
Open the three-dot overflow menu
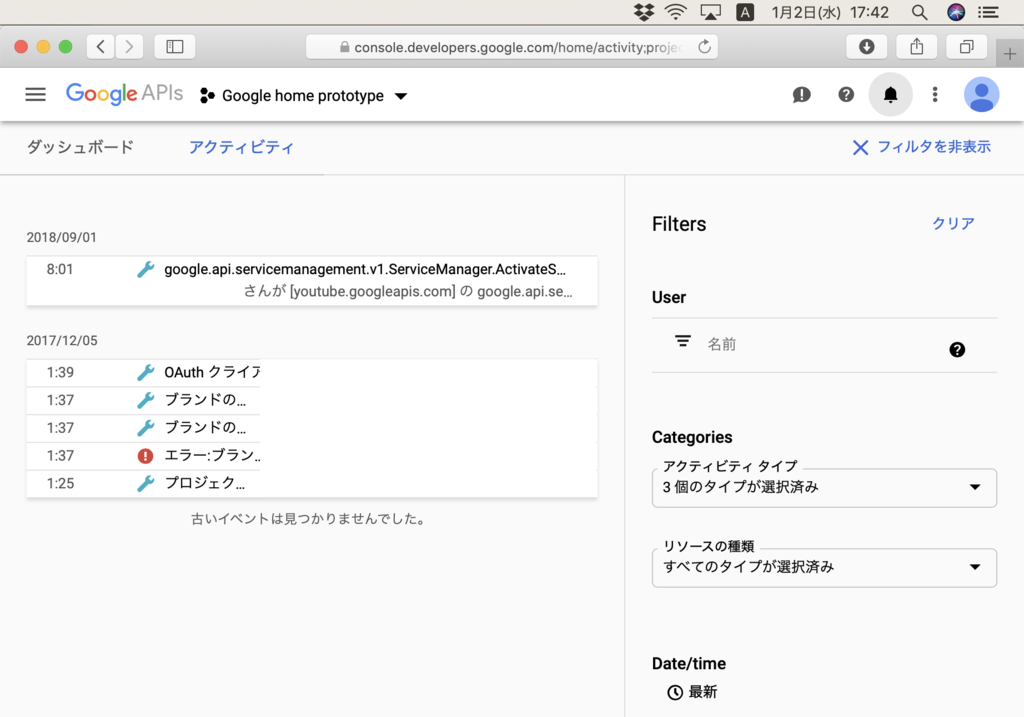point(934,94)
